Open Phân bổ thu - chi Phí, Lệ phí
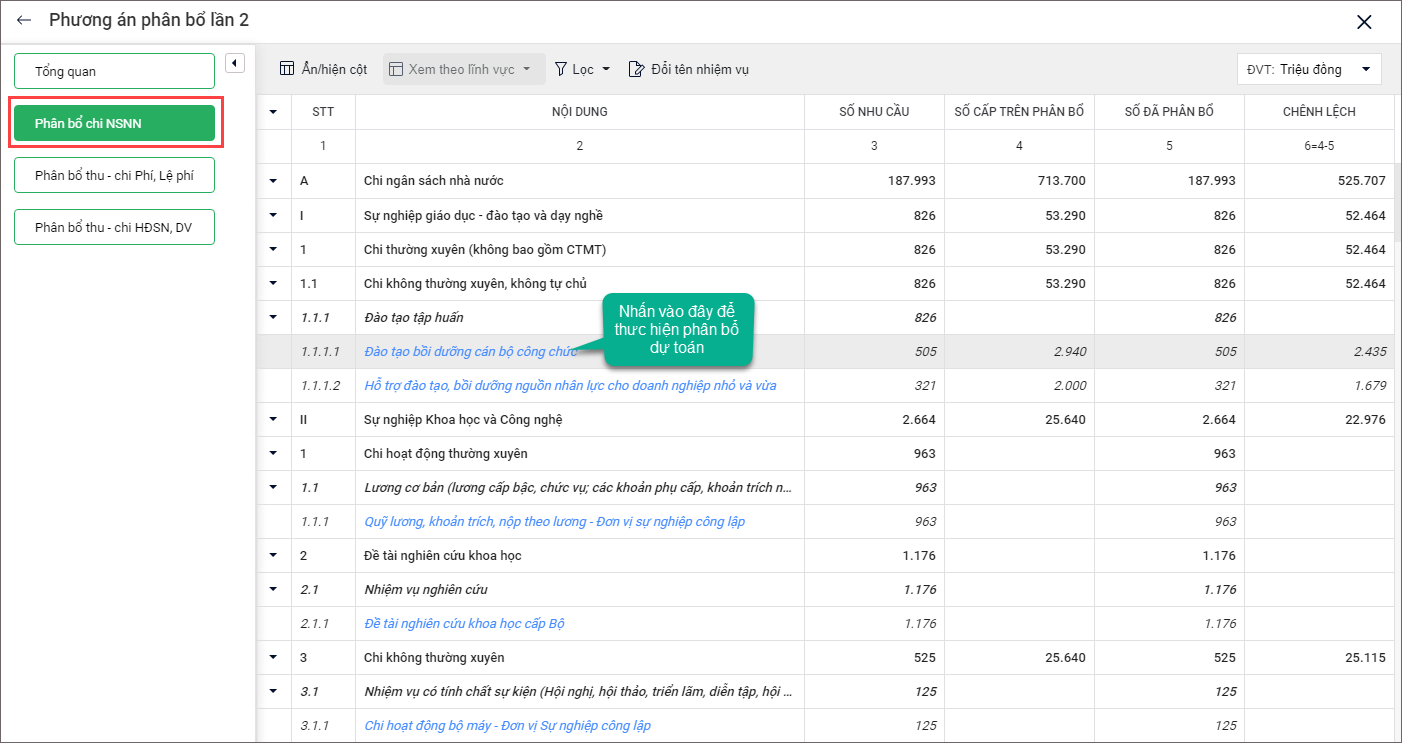Image resolution: width=1402 pixels, height=743 pixels. pos(114,175)
